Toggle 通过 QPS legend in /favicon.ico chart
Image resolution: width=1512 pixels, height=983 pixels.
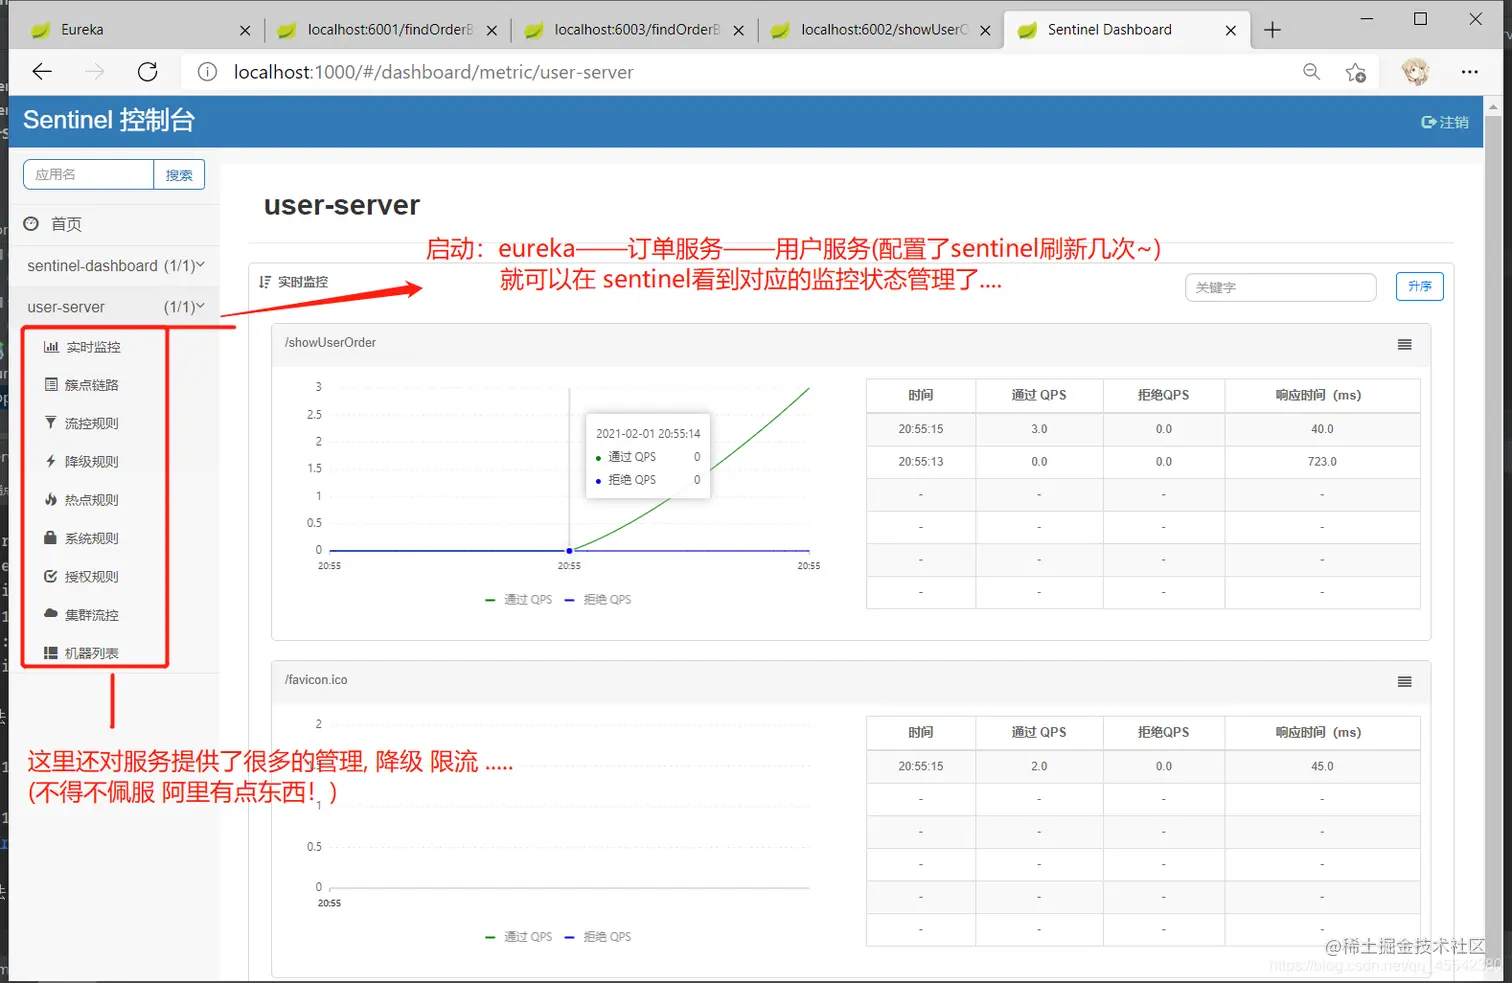pos(518,936)
